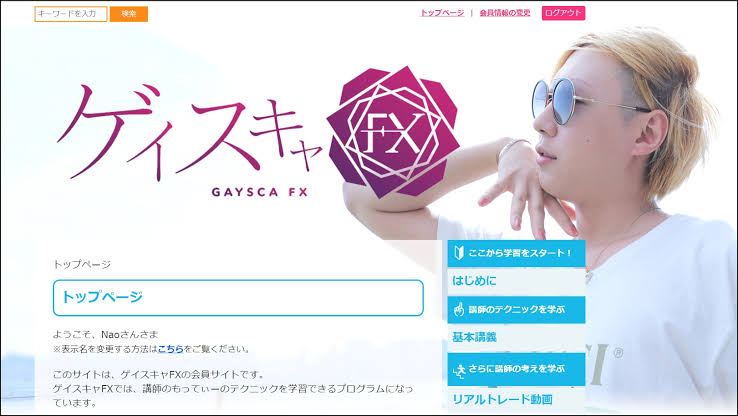The image size is (738, 416).
Task: Click the orange 検索 search button
Action: (128, 14)
